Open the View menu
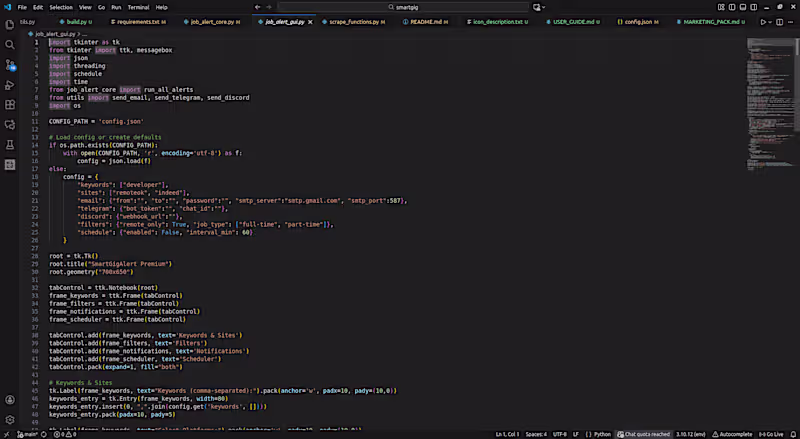 [85, 7]
